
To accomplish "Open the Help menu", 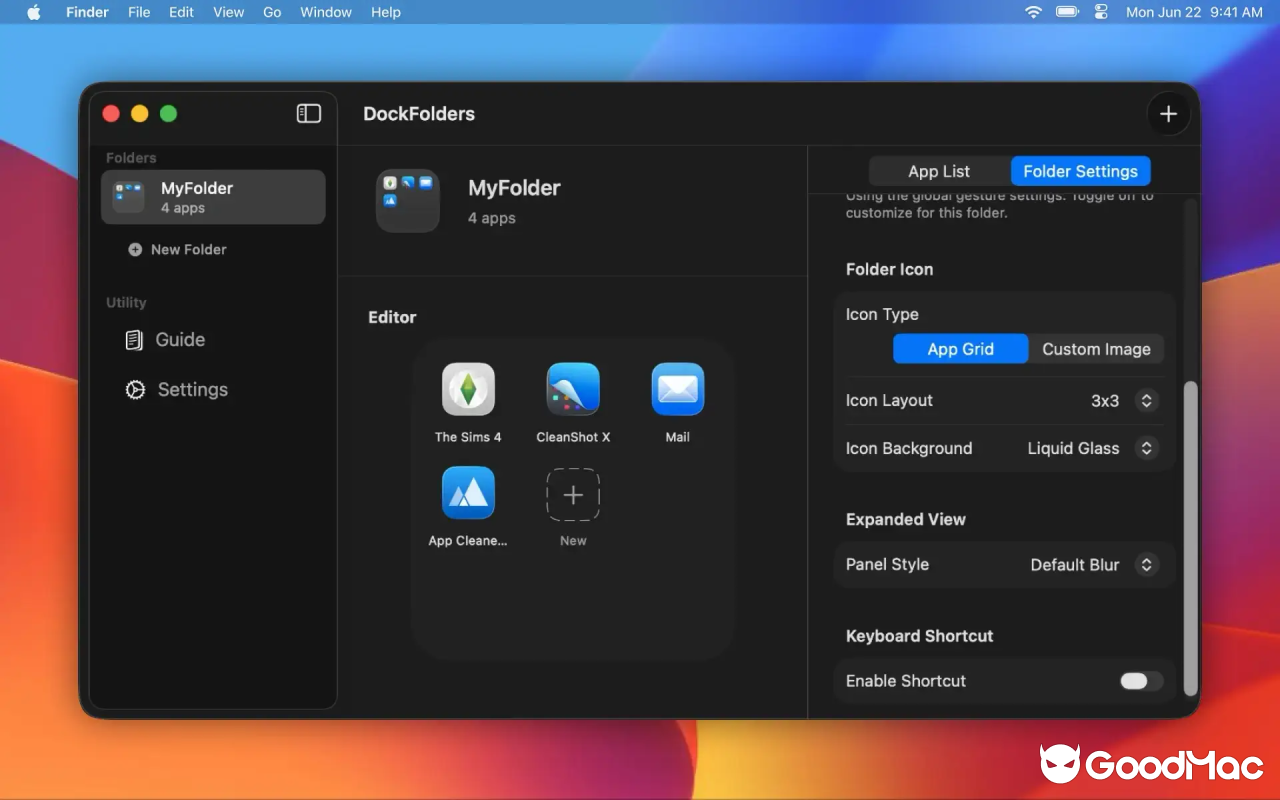I will [x=386, y=12].
